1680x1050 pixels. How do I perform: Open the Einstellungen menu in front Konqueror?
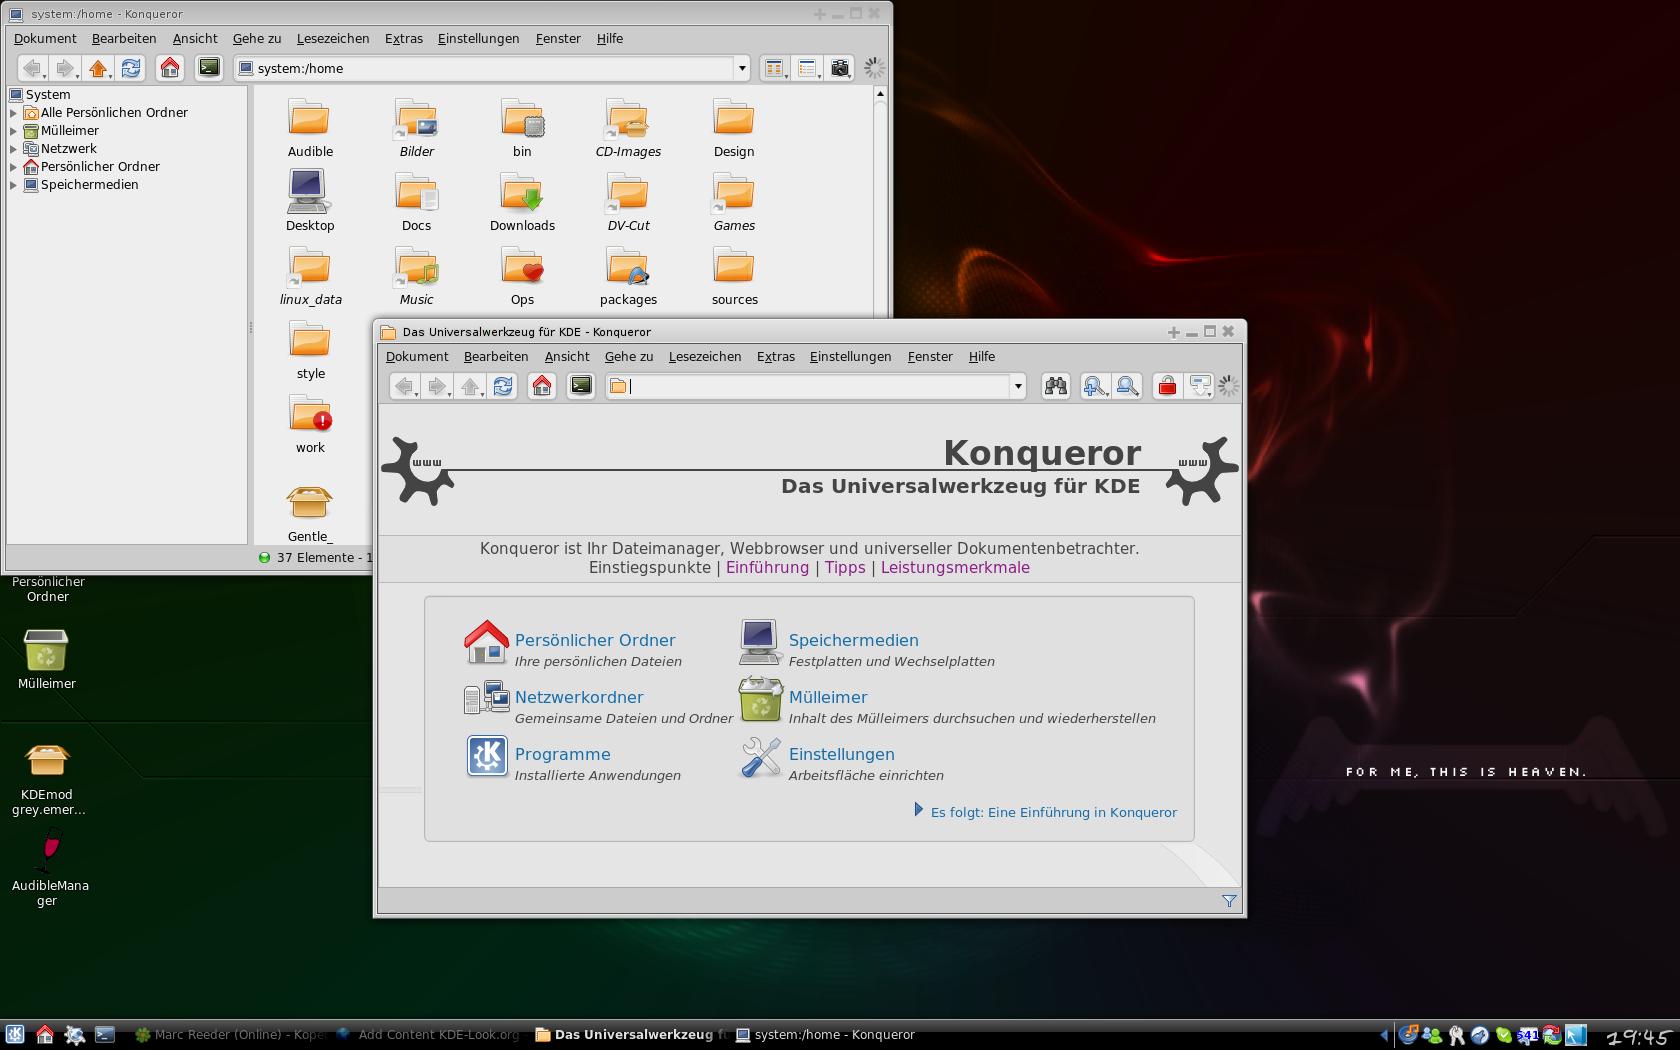pos(850,356)
